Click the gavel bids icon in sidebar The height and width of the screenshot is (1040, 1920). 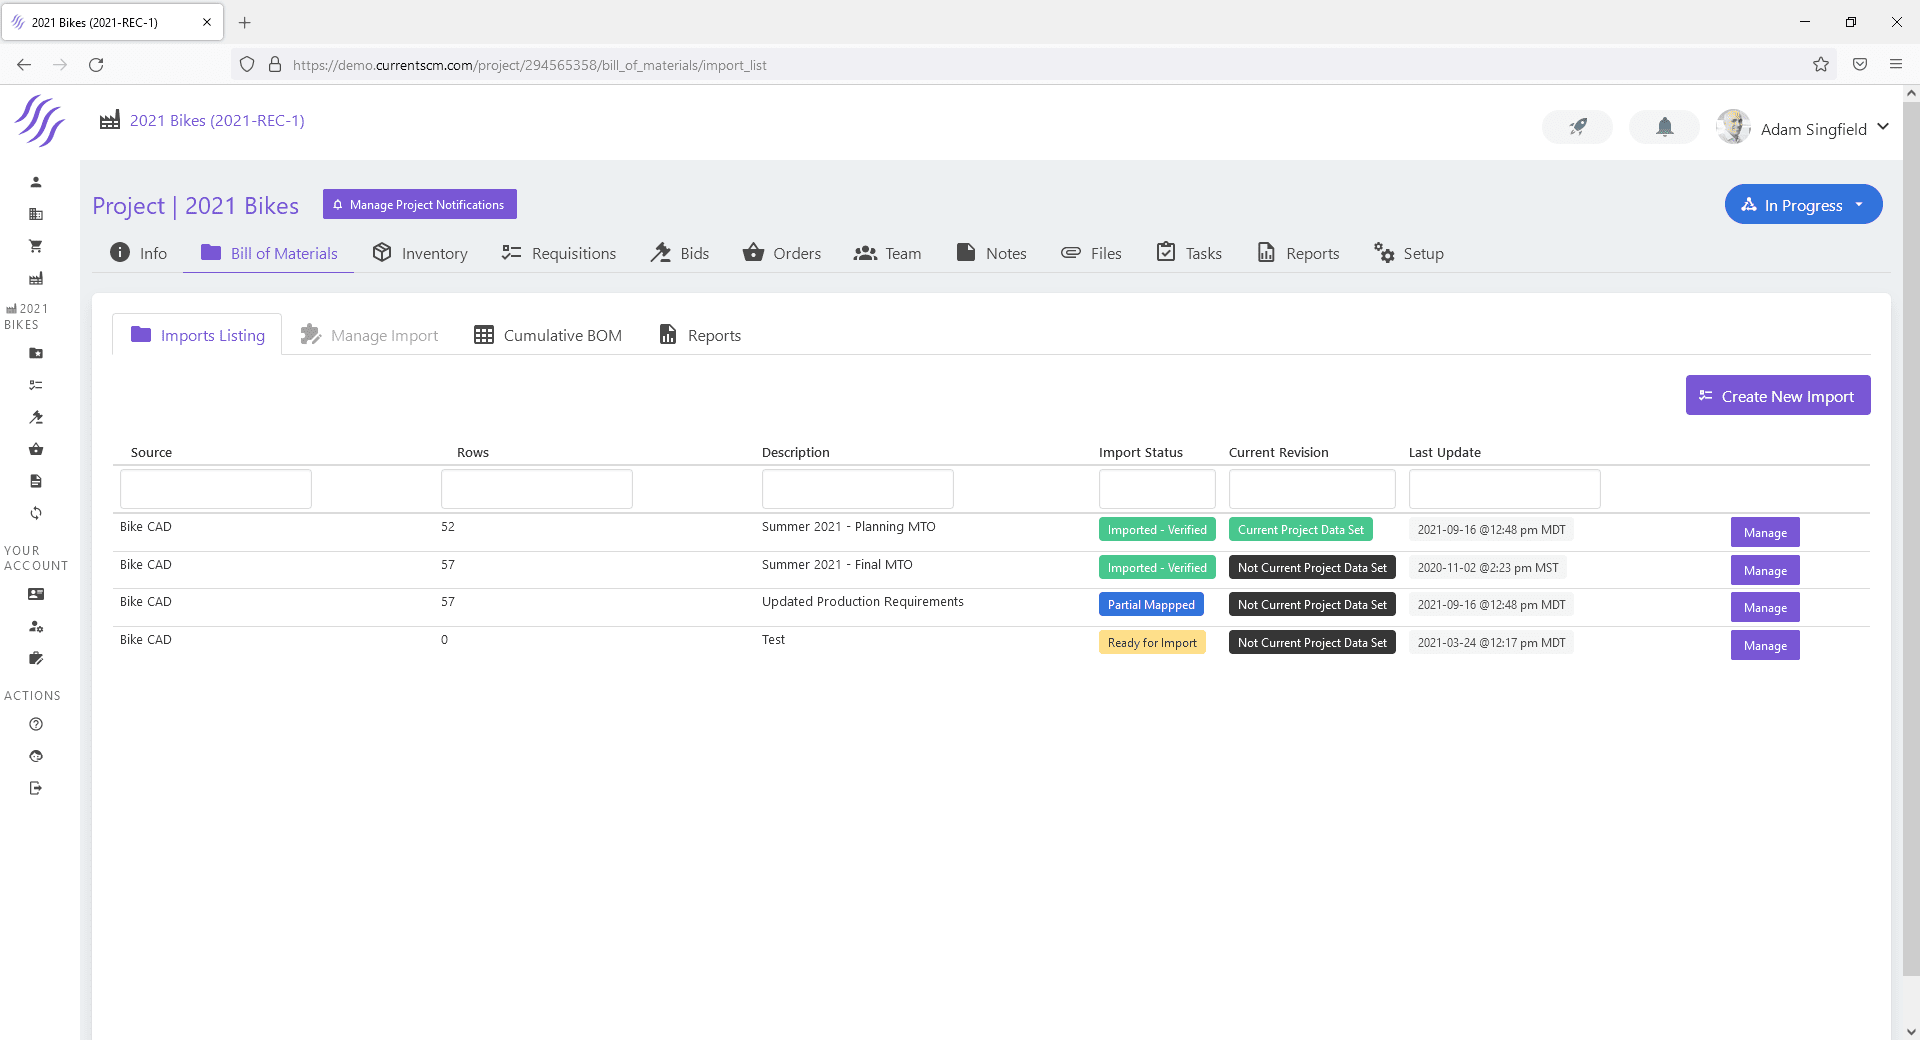36,417
